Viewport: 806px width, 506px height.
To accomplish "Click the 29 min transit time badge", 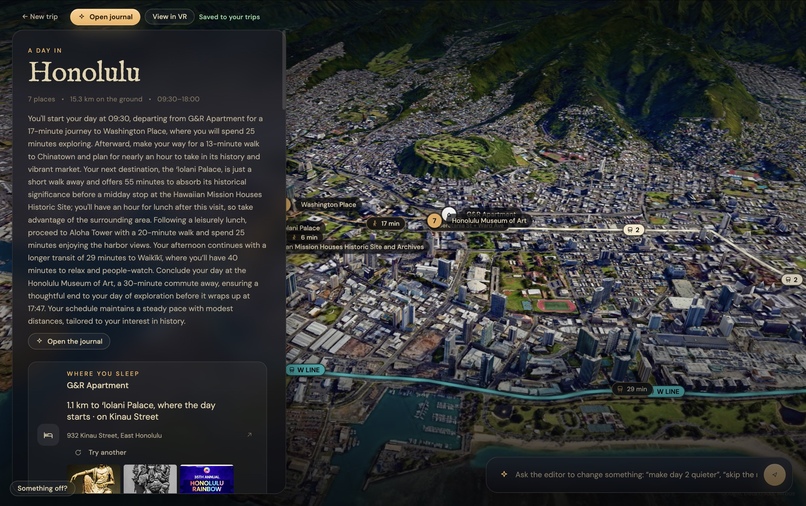I will coord(632,389).
